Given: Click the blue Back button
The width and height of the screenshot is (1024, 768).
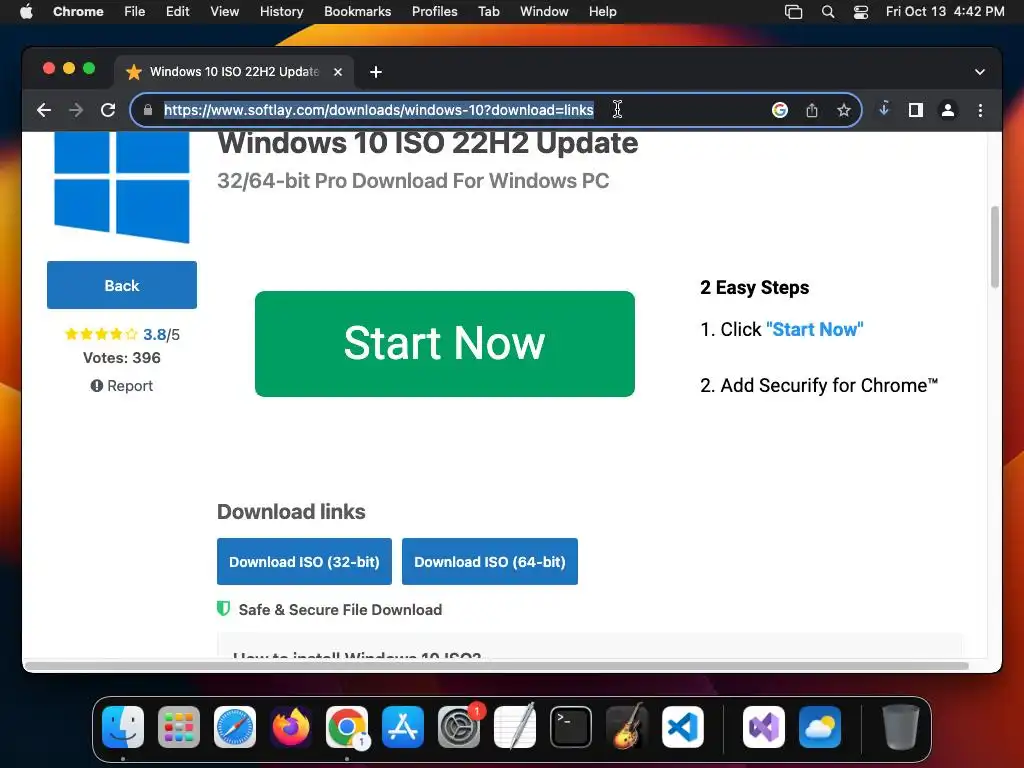Looking at the screenshot, I should (121, 285).
